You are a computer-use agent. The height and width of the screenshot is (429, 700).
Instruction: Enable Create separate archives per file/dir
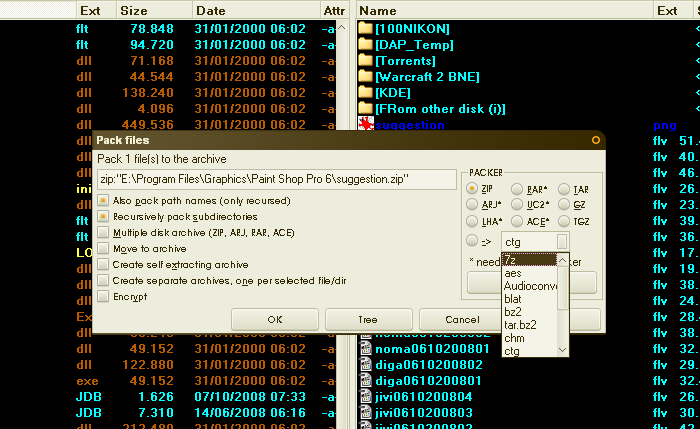tap(103, 281)
